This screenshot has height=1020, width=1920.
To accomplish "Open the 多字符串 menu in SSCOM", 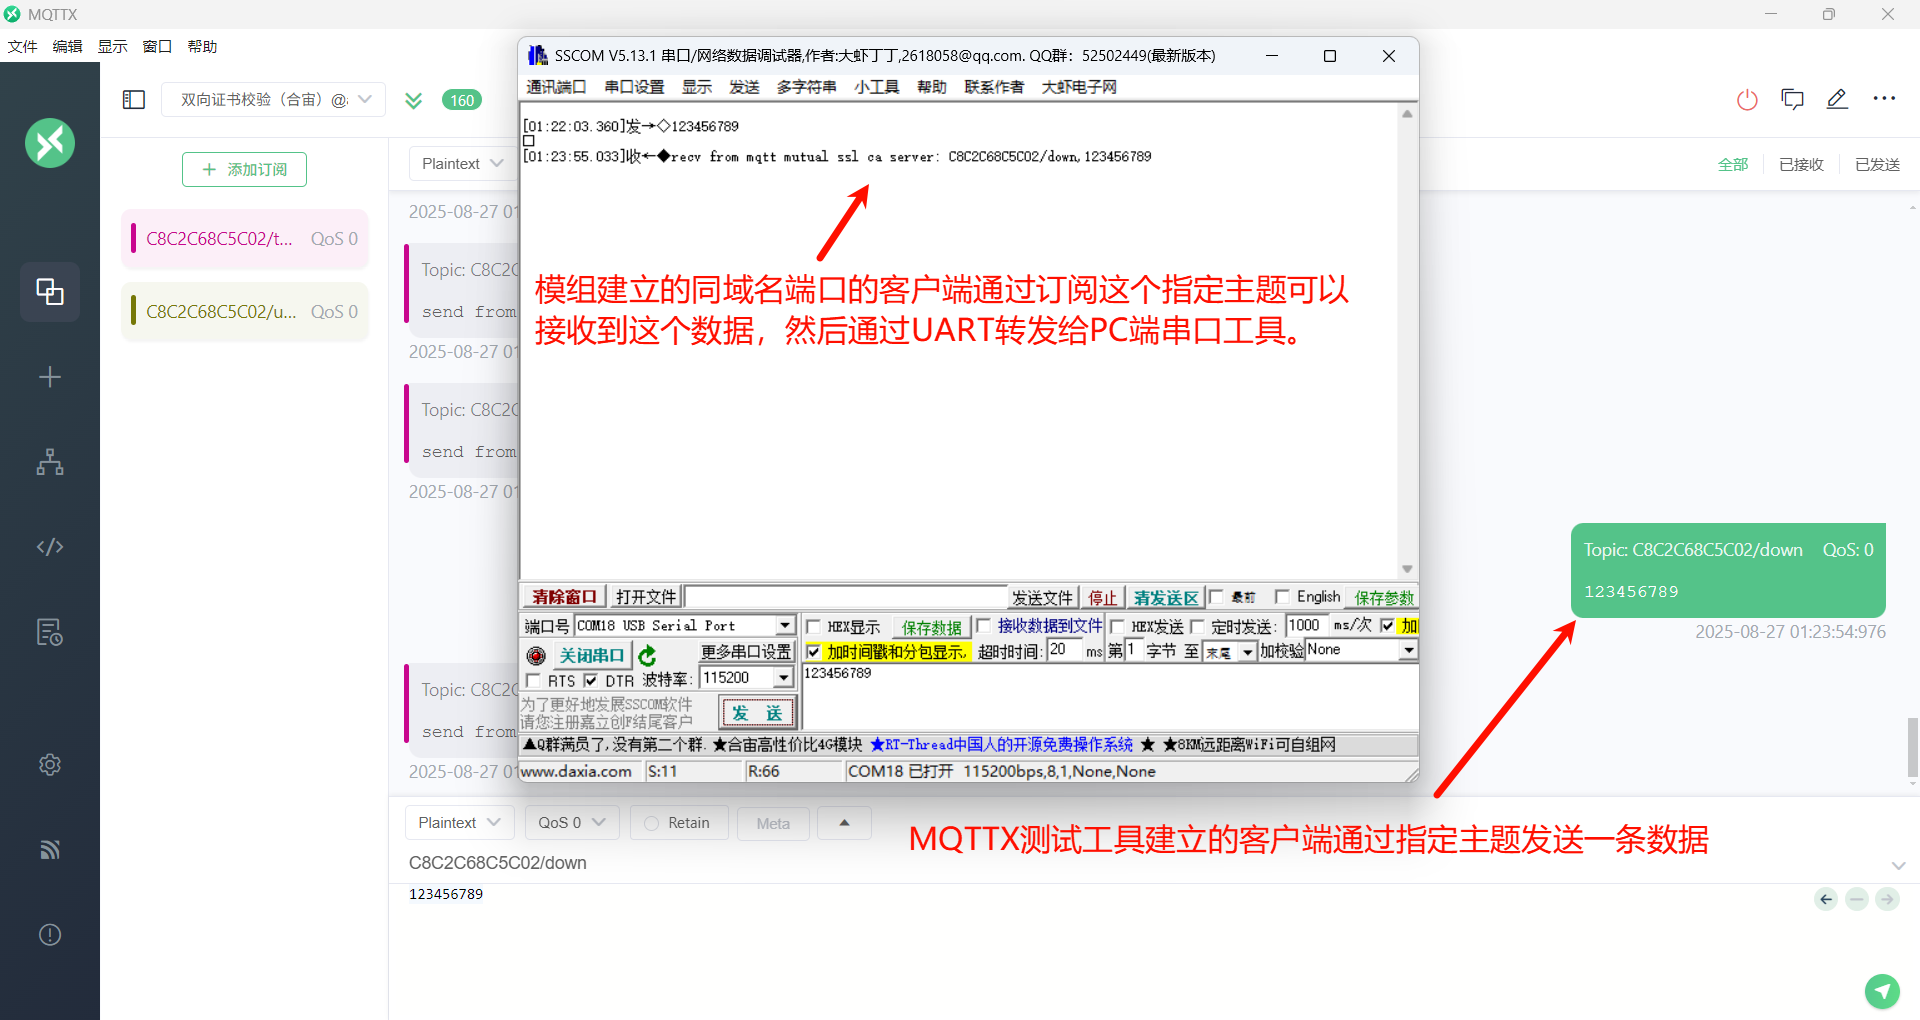I will click(x=806, y=87).
